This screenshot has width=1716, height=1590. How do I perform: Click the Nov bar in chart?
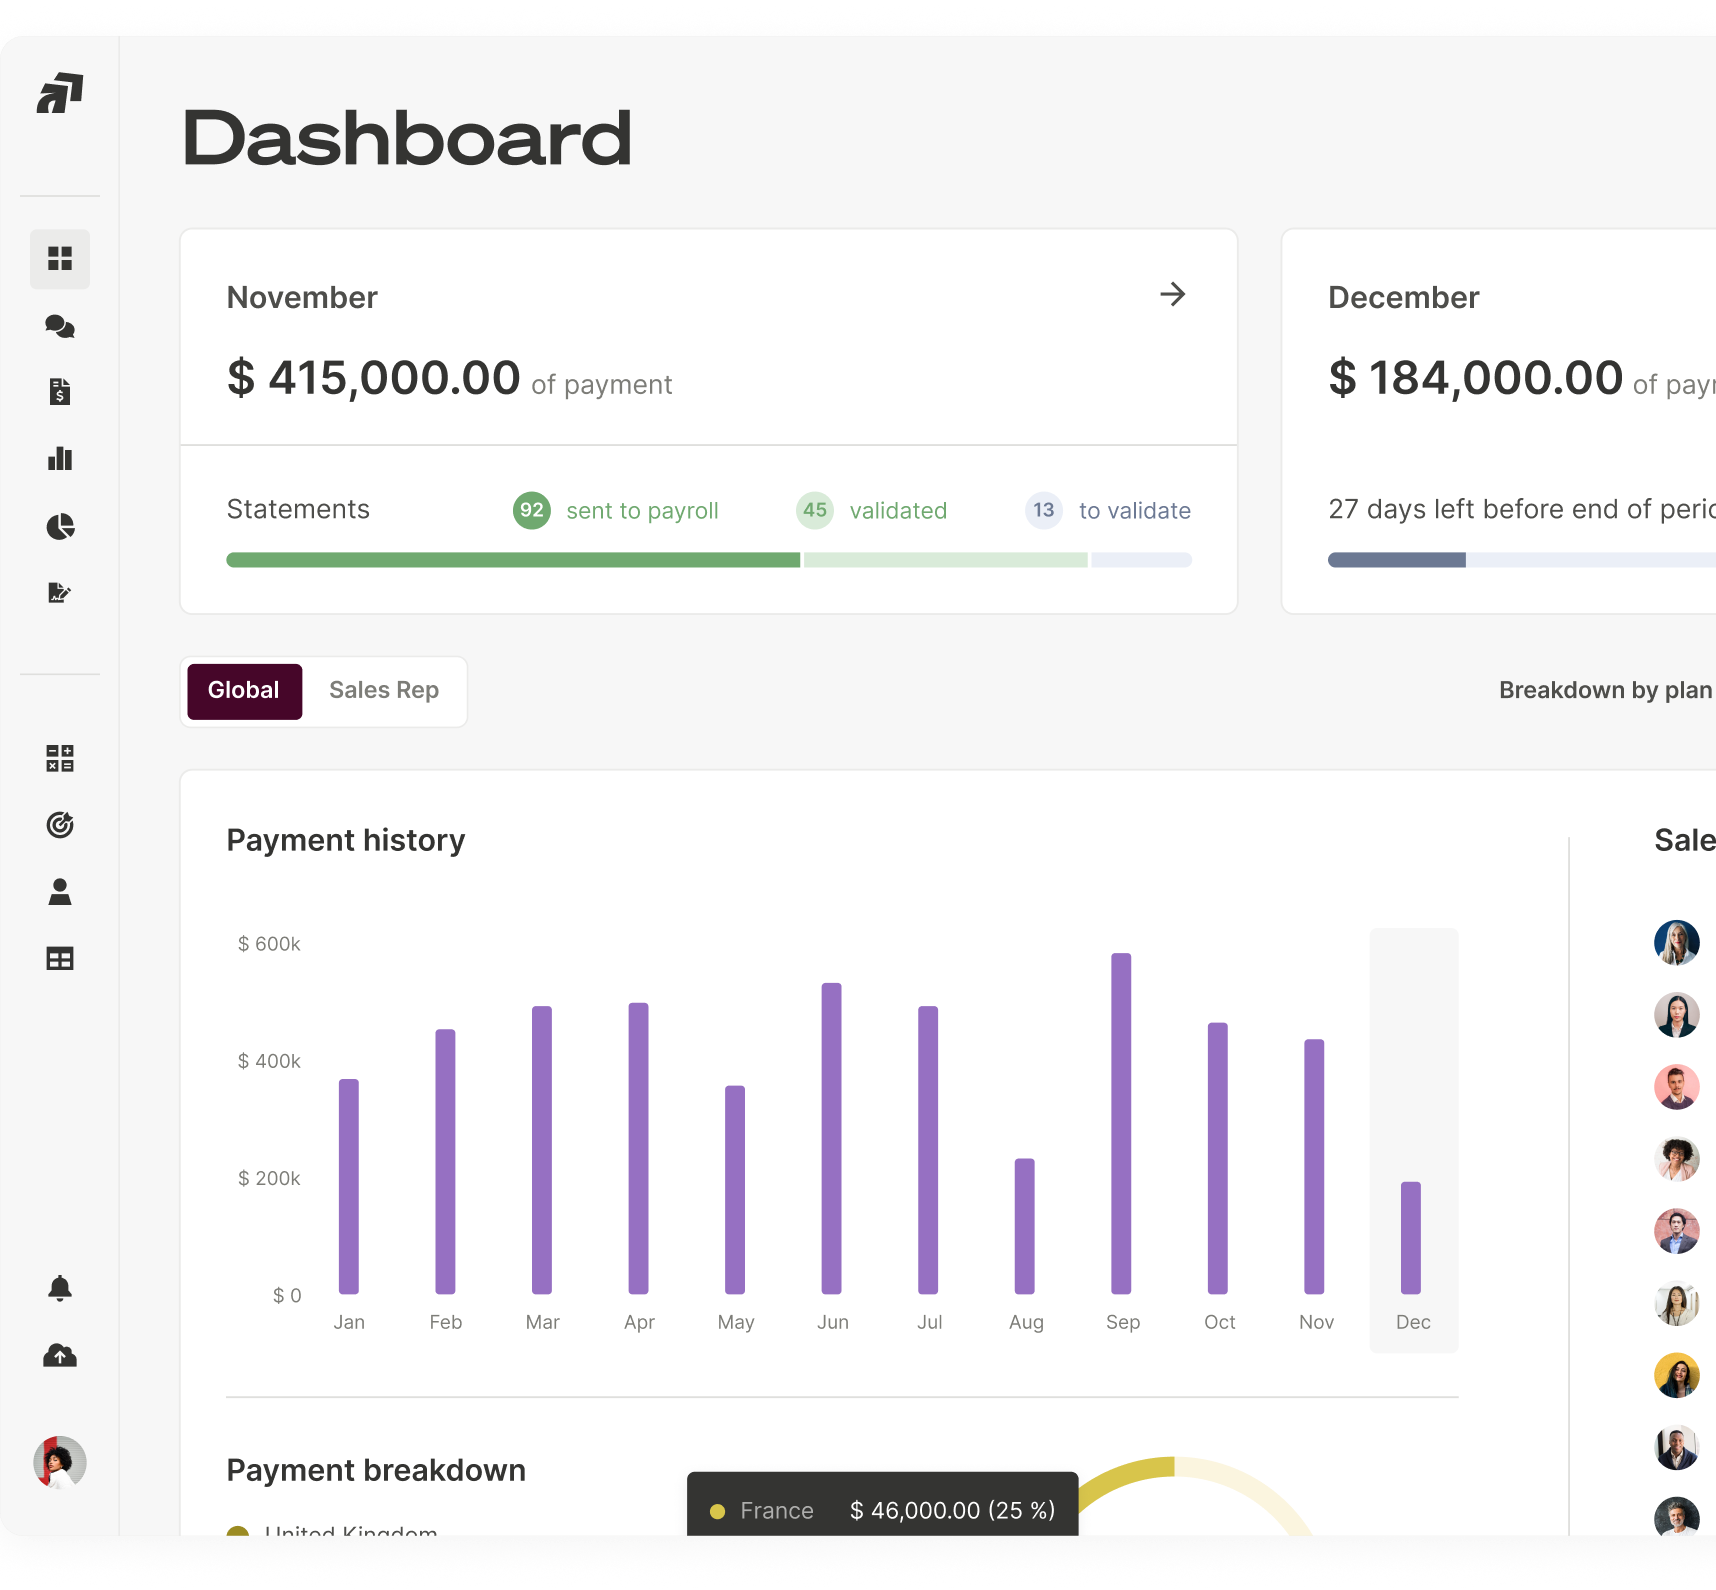(1314, 1166)
